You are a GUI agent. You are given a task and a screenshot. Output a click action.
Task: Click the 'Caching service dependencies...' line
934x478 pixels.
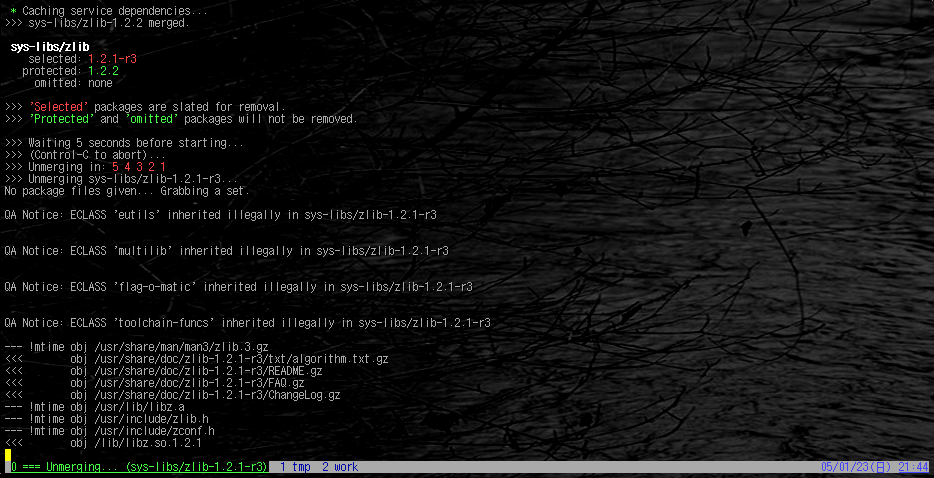[x=110, y=11]
